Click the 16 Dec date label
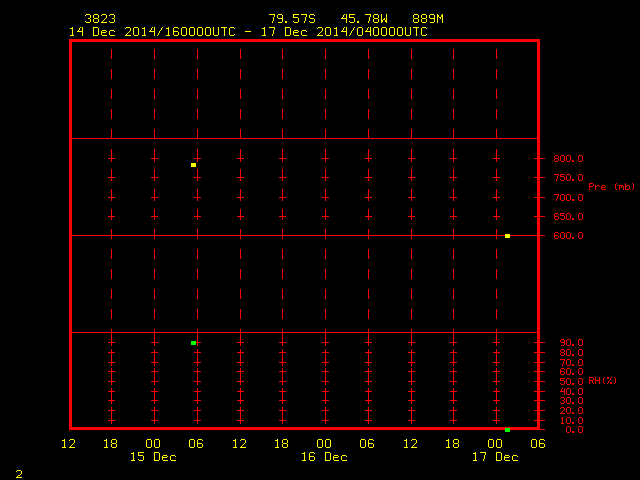Image resolution: width=640 pixels, height=480 pixels. [x=324, y=457]
